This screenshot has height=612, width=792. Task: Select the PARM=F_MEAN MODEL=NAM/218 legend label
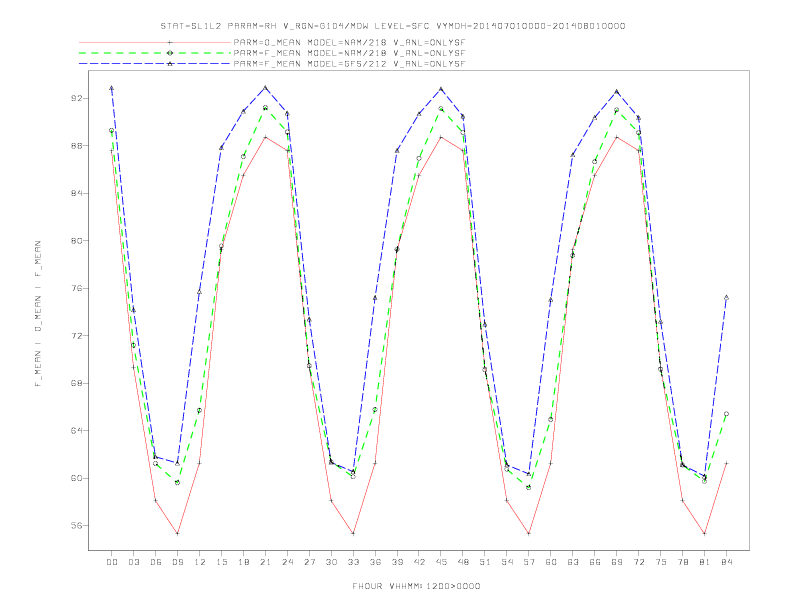(349, 53)
